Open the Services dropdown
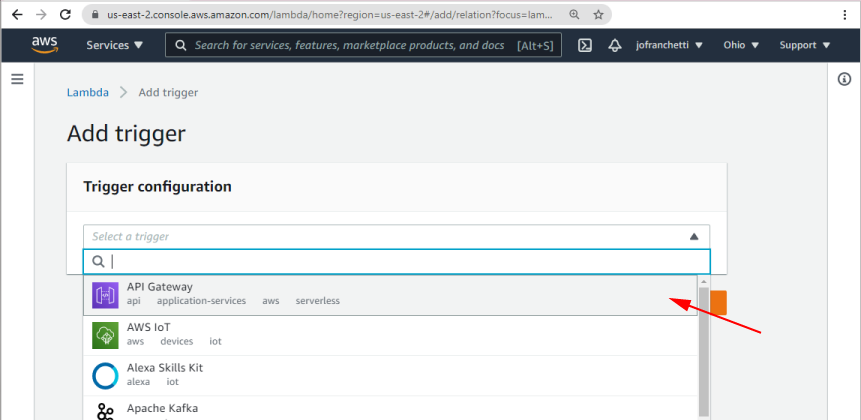861x420 pixels. click(x=114, y=45)
